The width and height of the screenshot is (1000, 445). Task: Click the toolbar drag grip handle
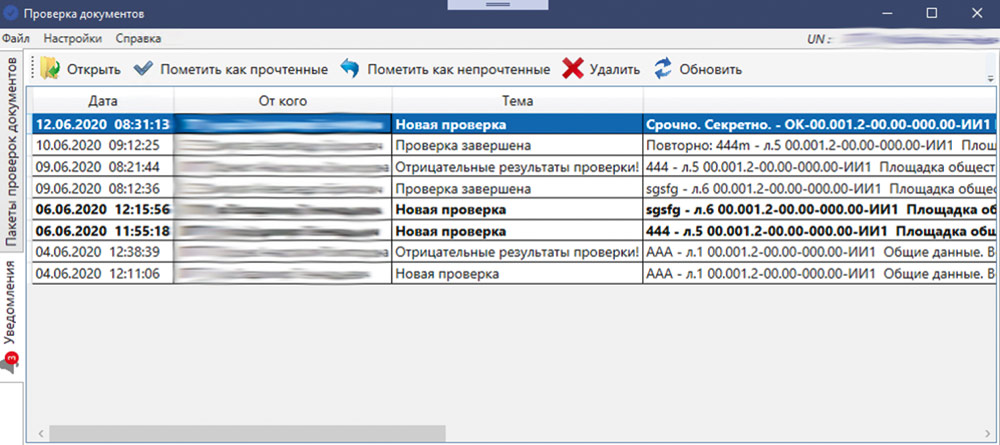click(33, 69)
